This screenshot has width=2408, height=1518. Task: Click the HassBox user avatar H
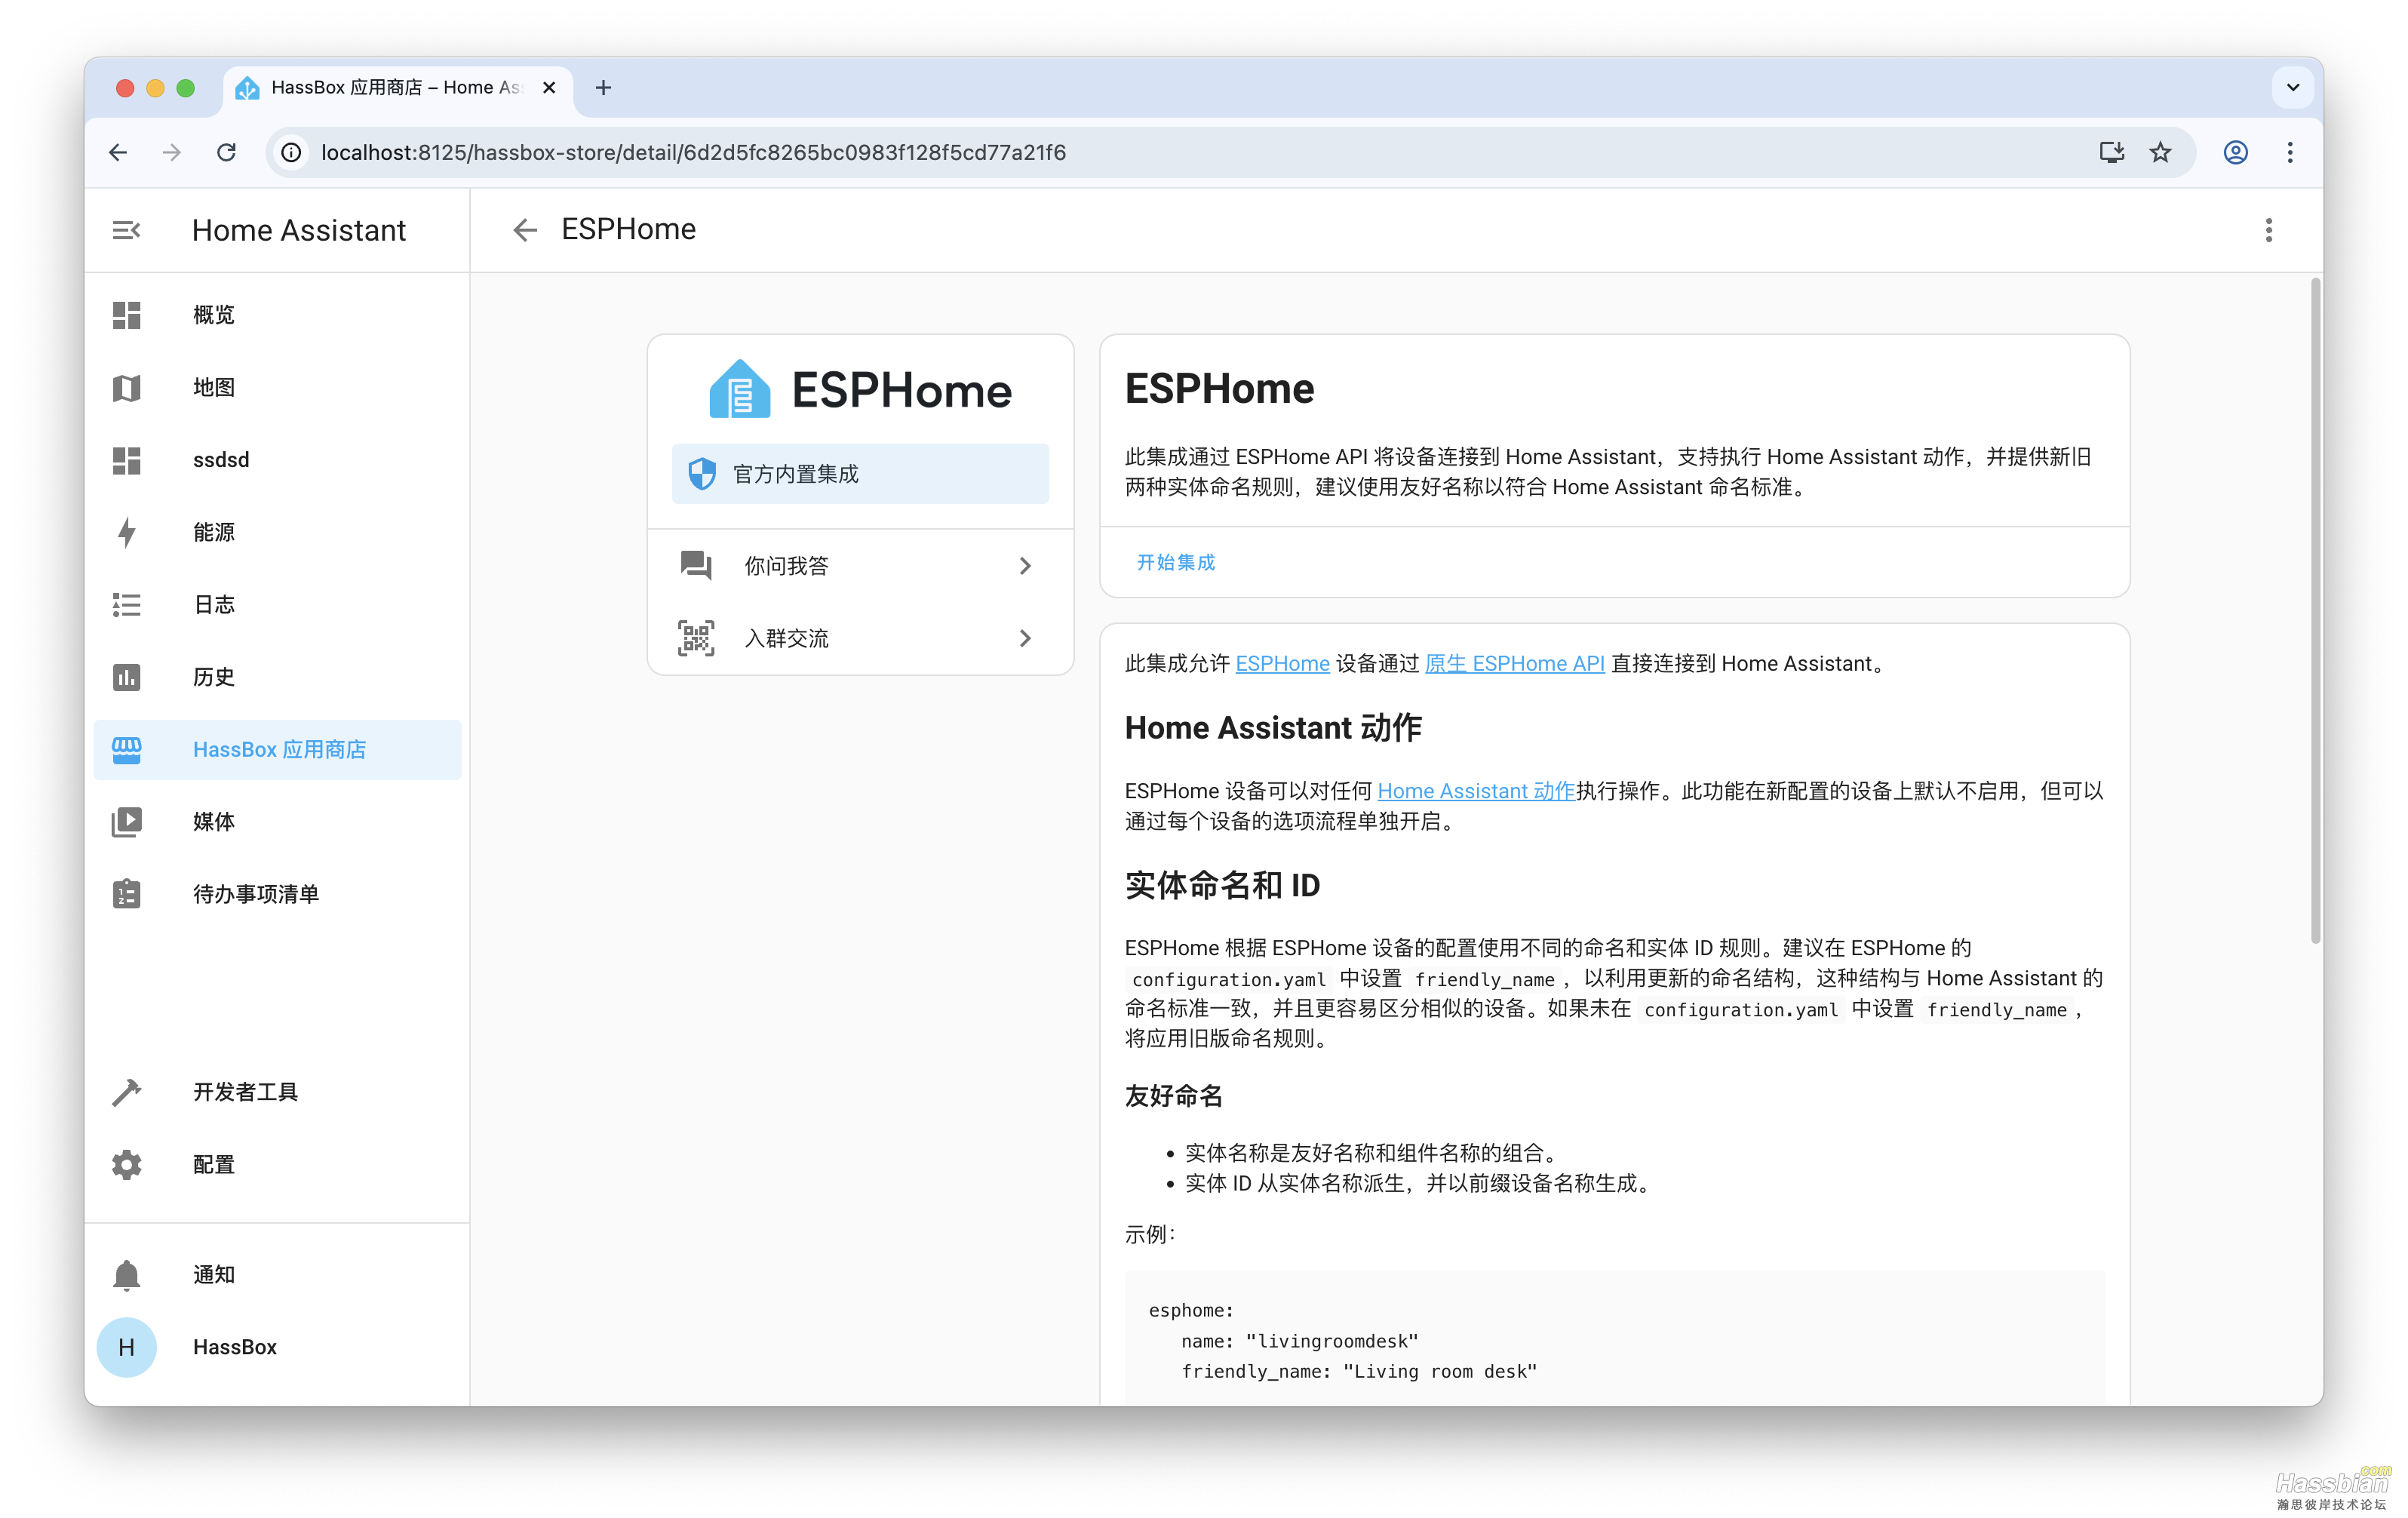pyautogui.click(x=126, y=1347)
